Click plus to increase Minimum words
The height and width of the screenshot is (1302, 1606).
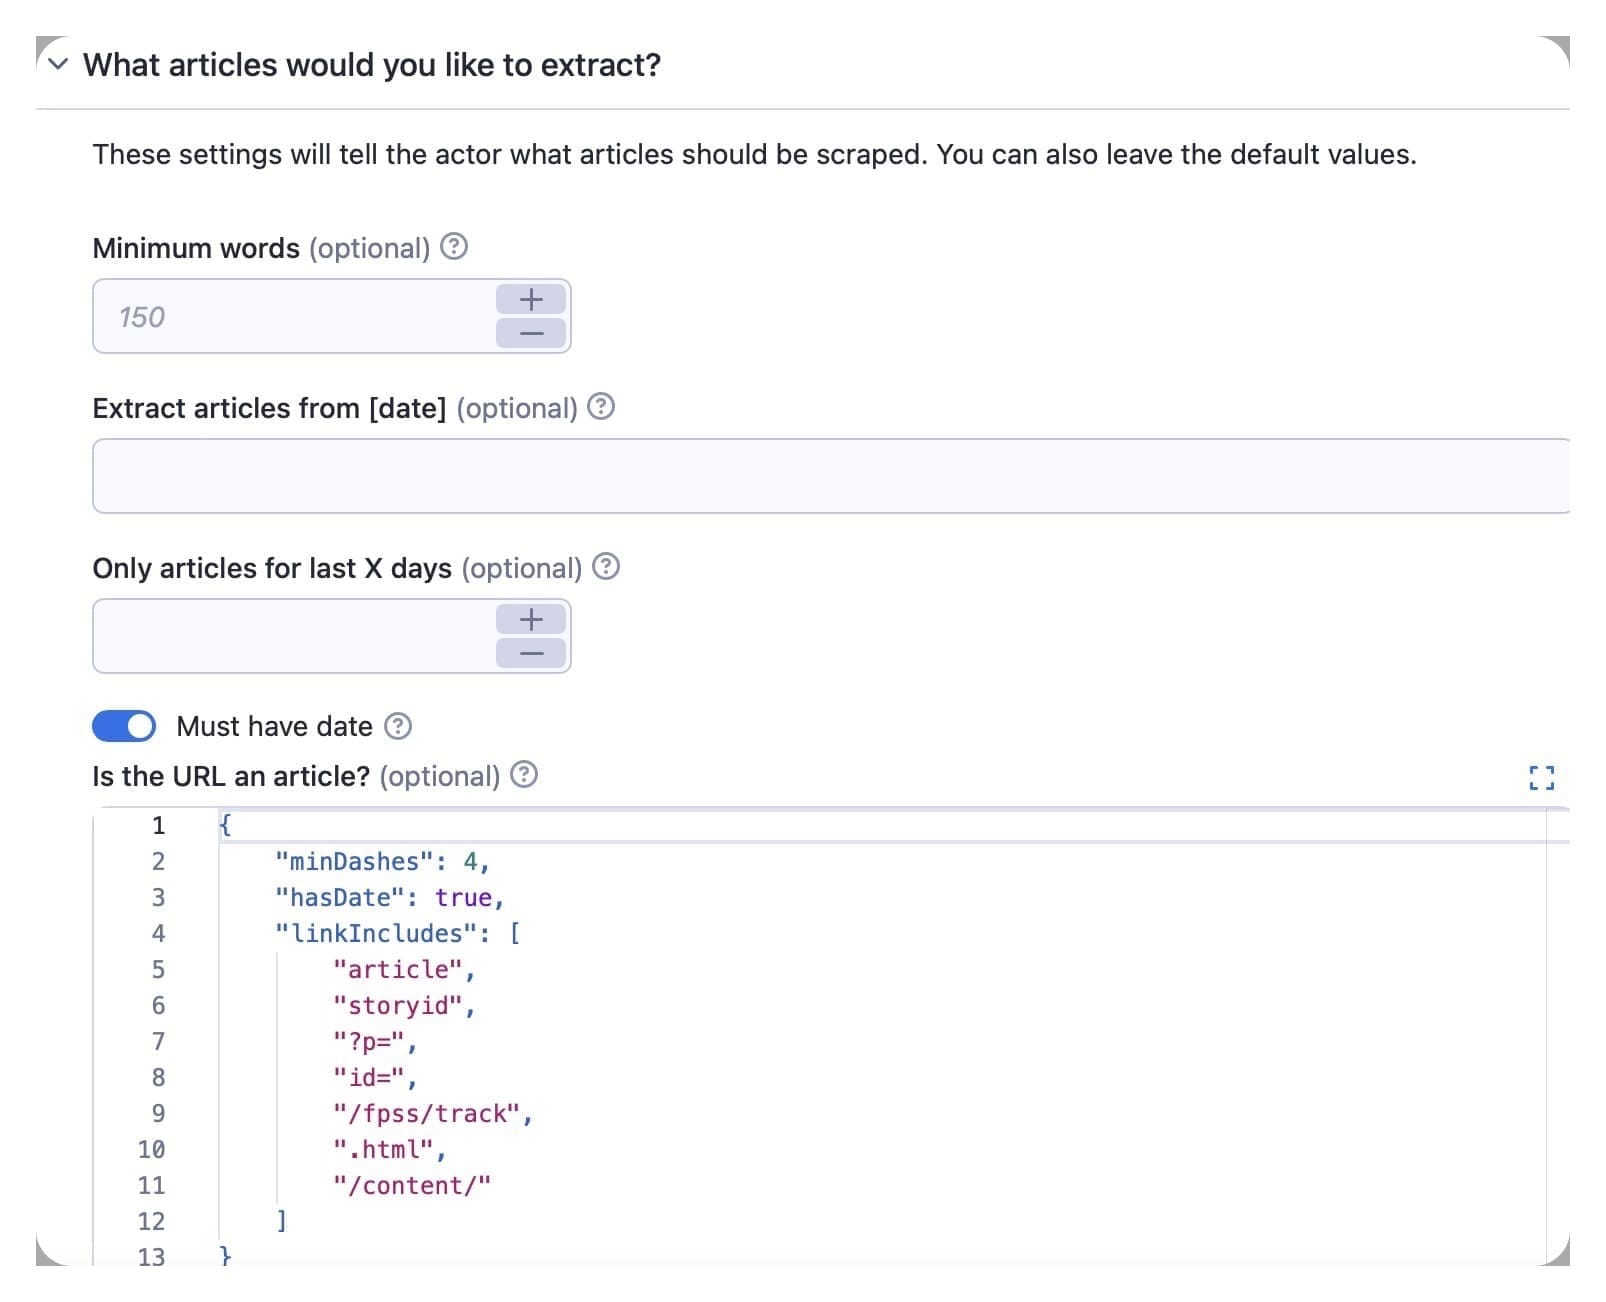point(530,297)
